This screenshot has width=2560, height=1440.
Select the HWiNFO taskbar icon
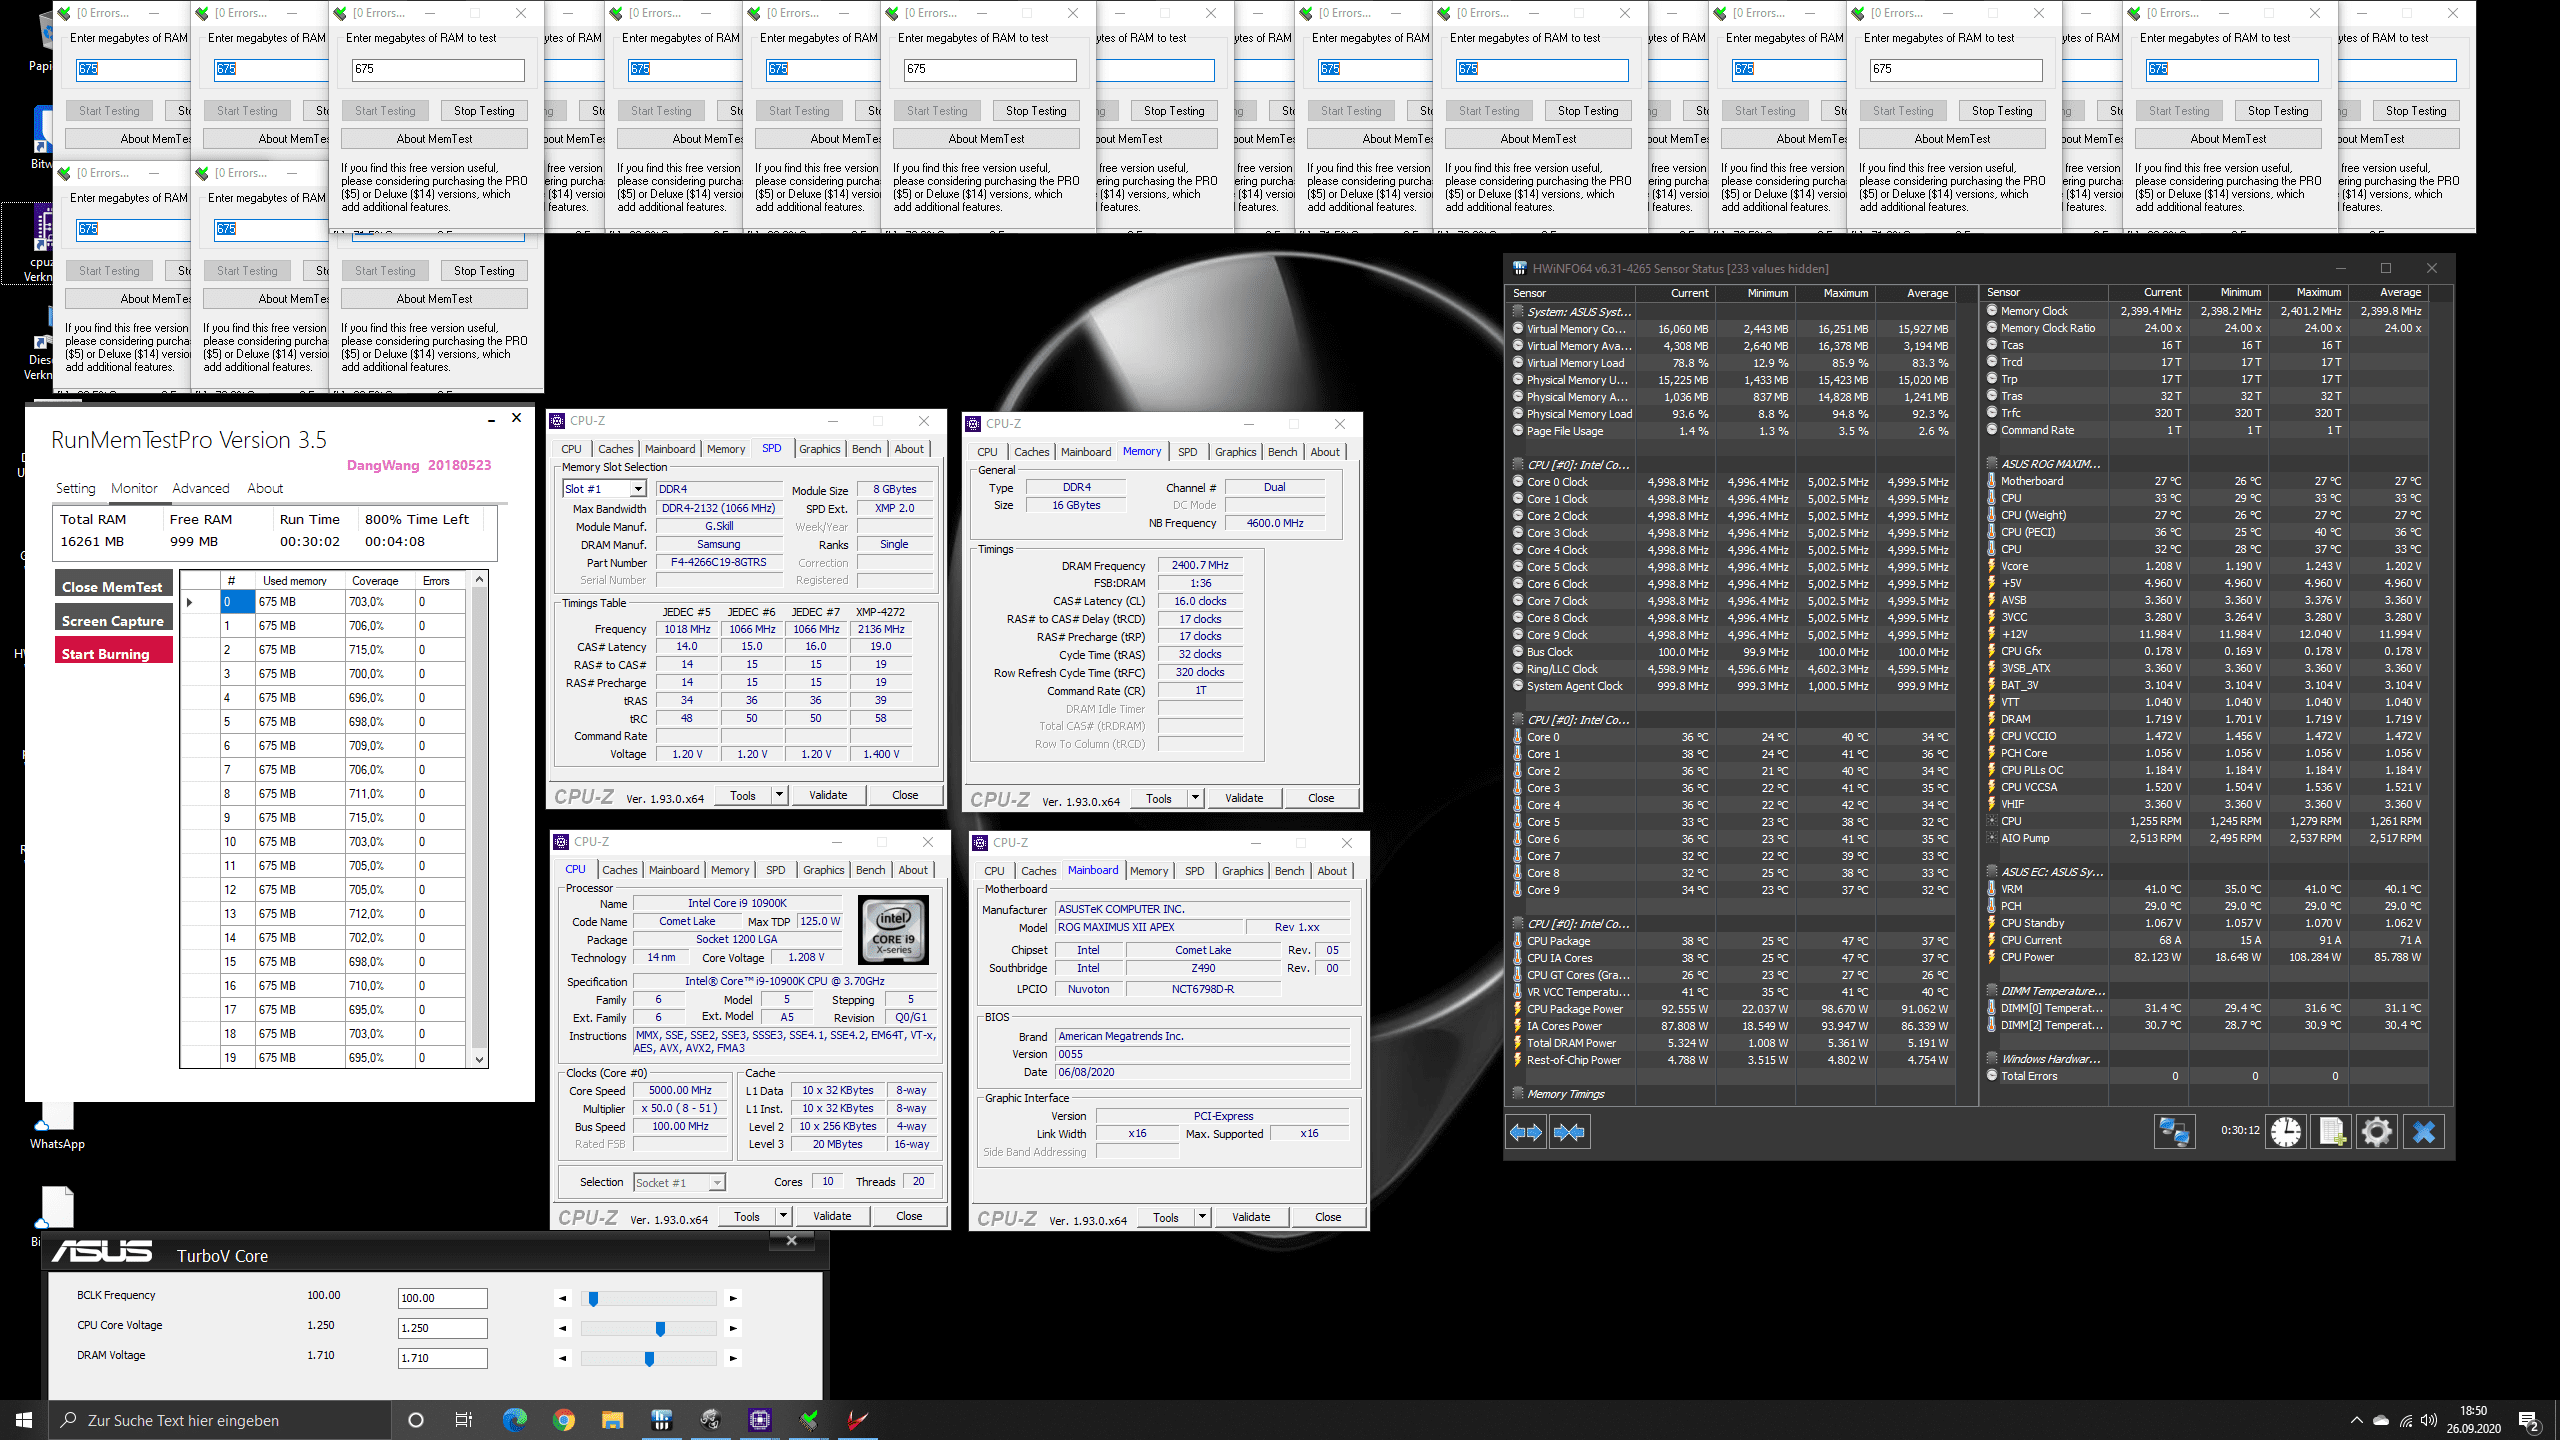coord(661,1419)
